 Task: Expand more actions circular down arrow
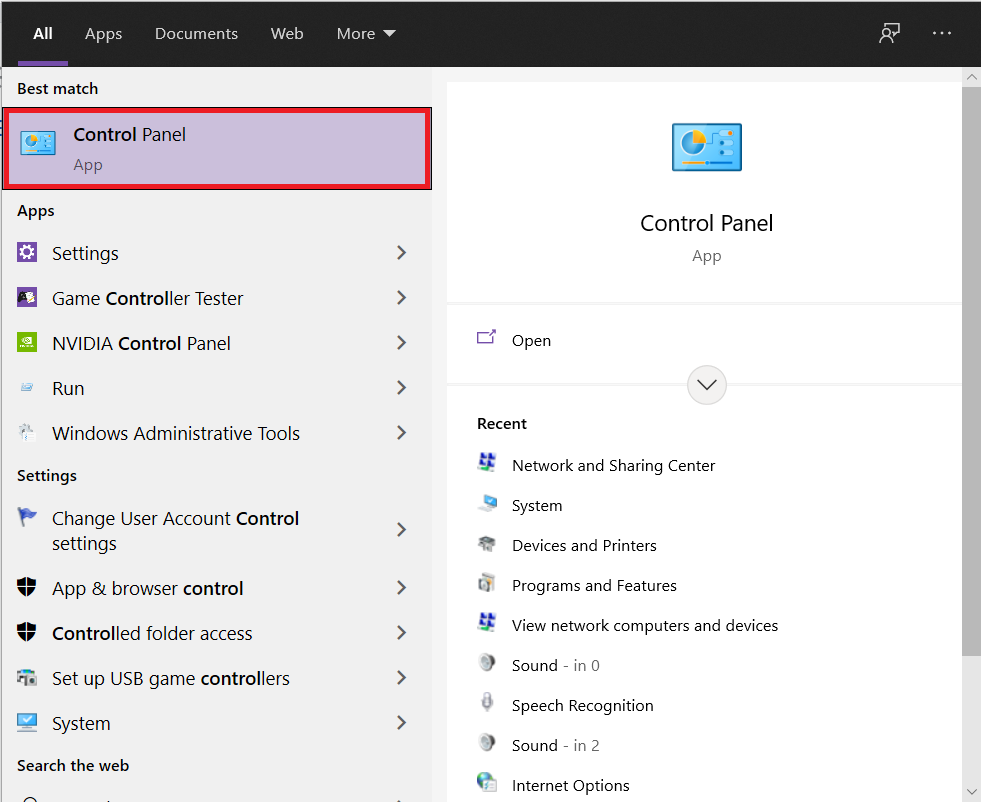[x=706, y=385]
